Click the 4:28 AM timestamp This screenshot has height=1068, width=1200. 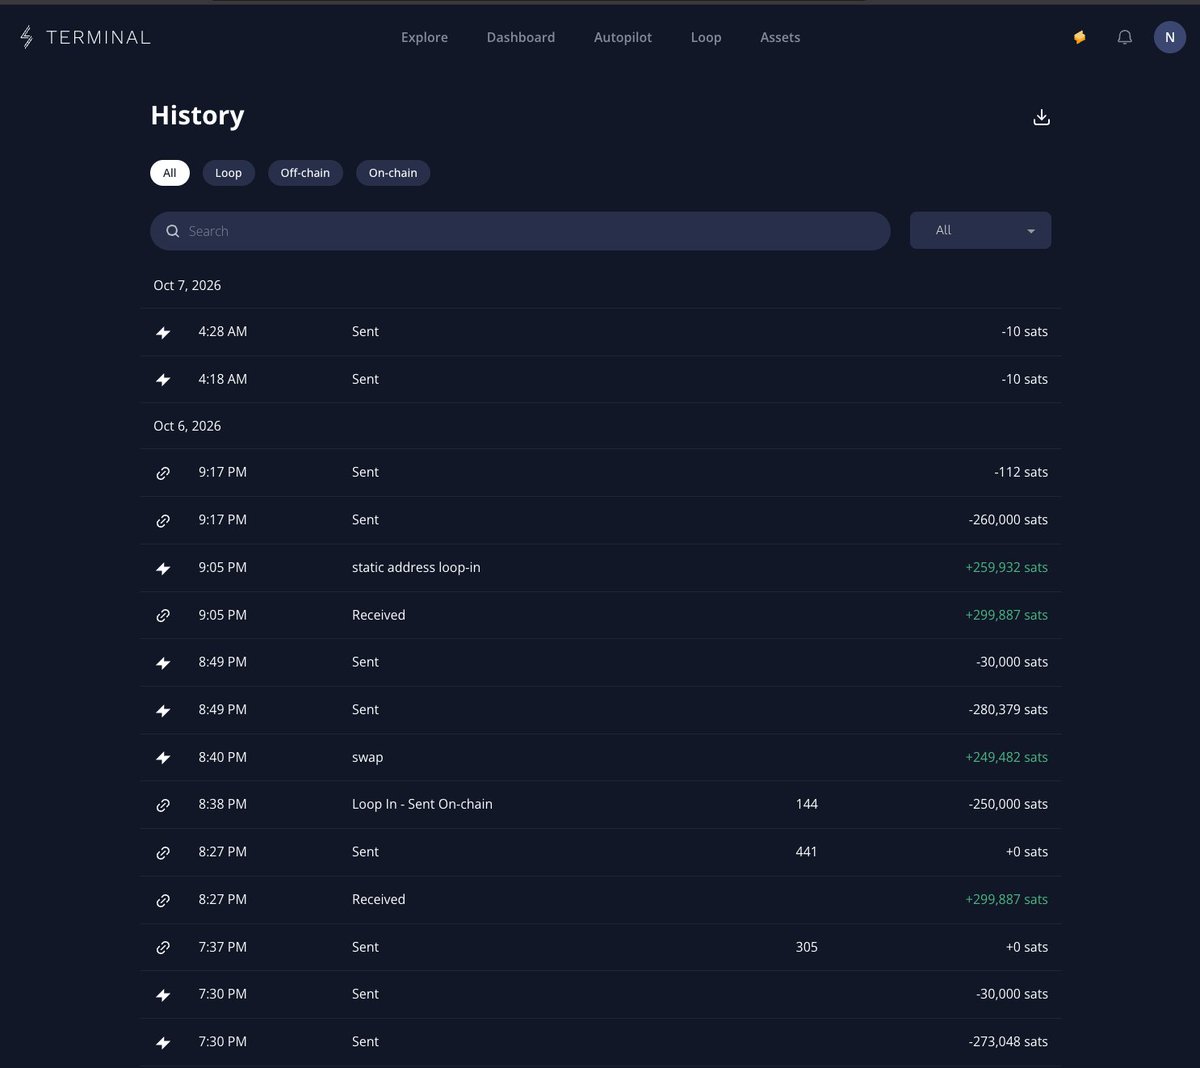pos(222,331)
